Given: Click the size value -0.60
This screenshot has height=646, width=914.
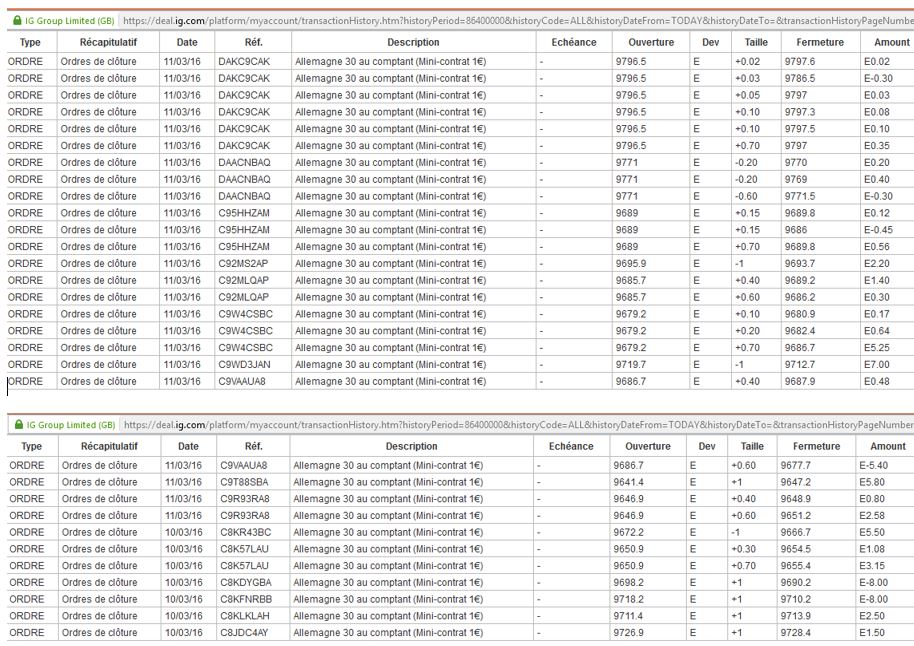Looking at the screenshot, I should click(x=746, y=196).
